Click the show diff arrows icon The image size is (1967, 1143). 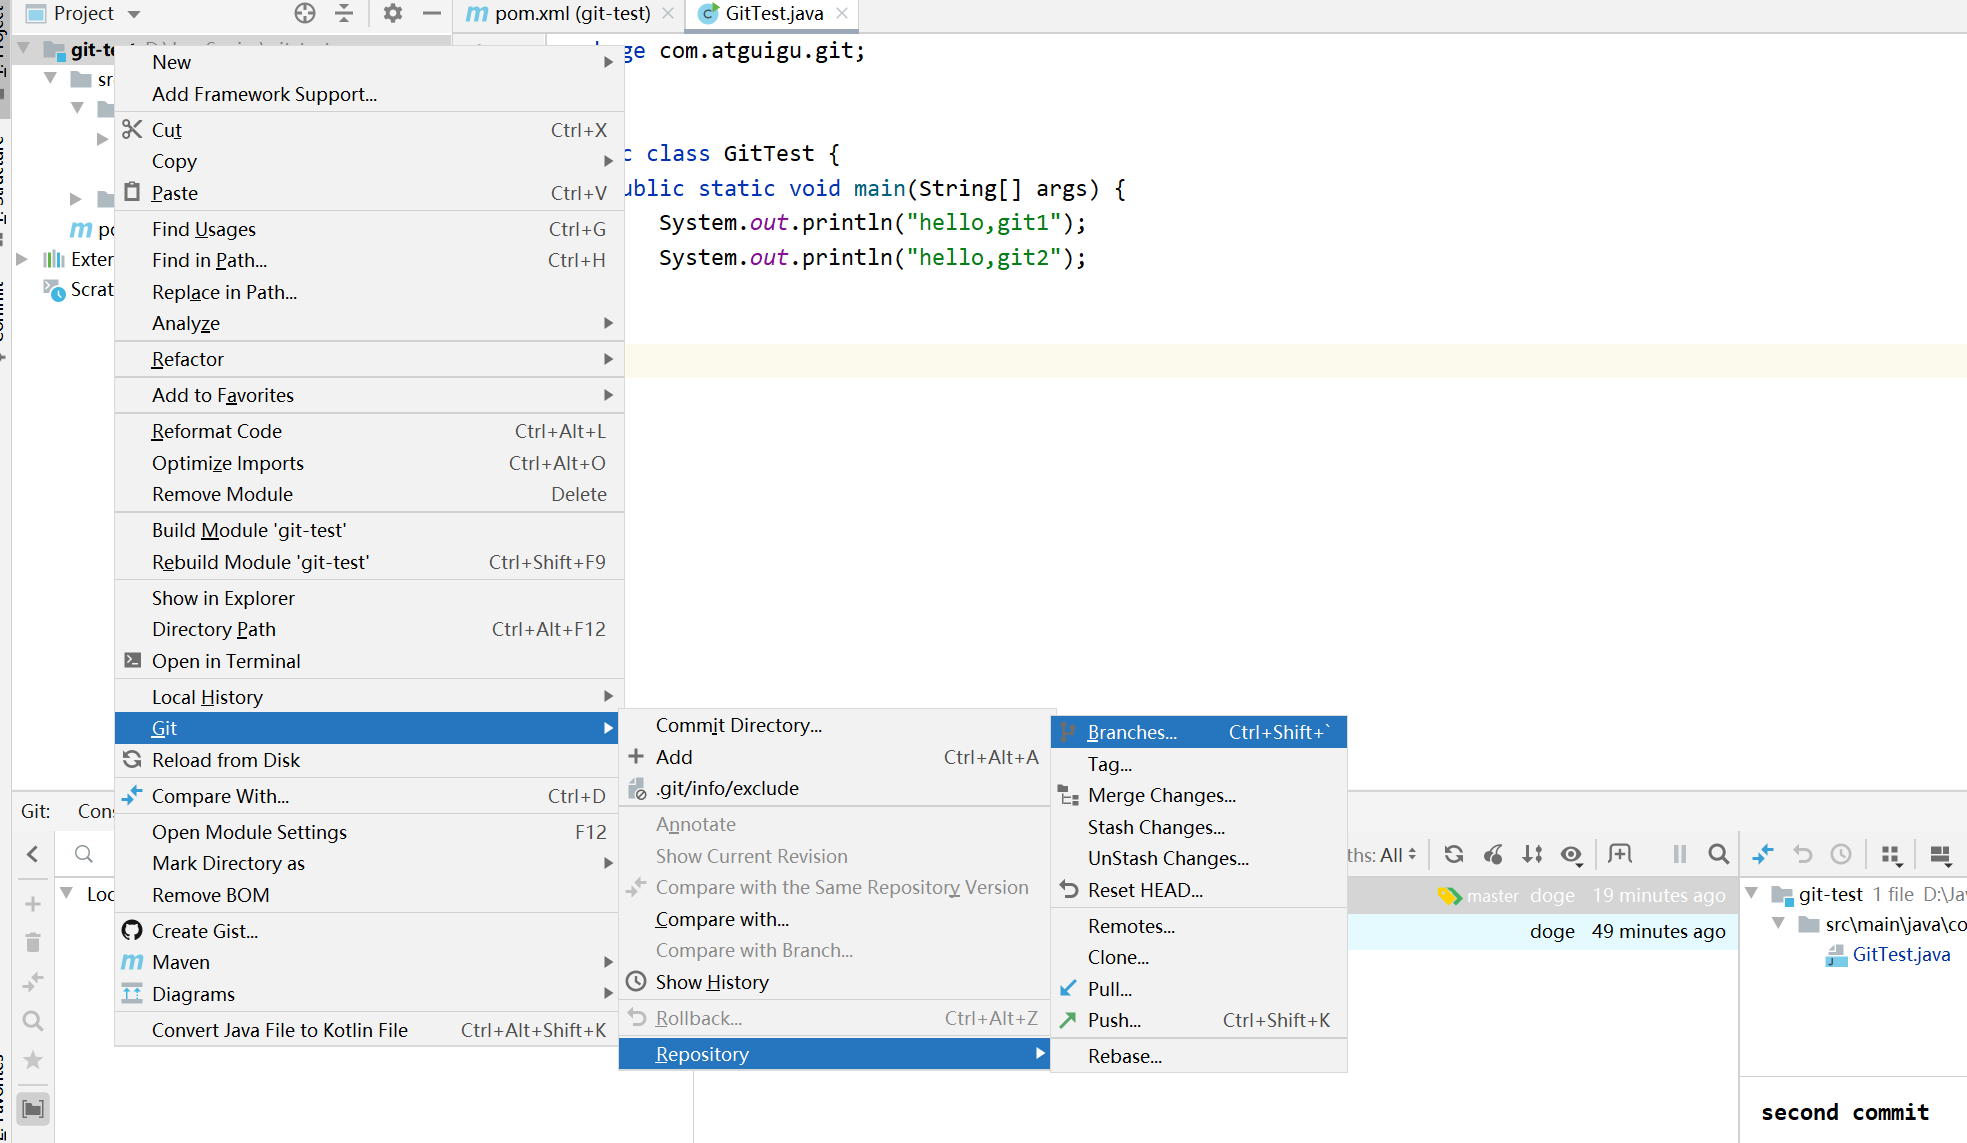[x=1763, y=854]
